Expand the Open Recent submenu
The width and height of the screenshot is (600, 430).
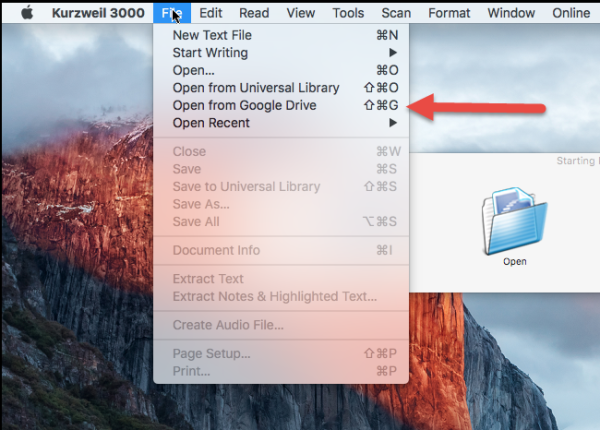pos(281,123)
